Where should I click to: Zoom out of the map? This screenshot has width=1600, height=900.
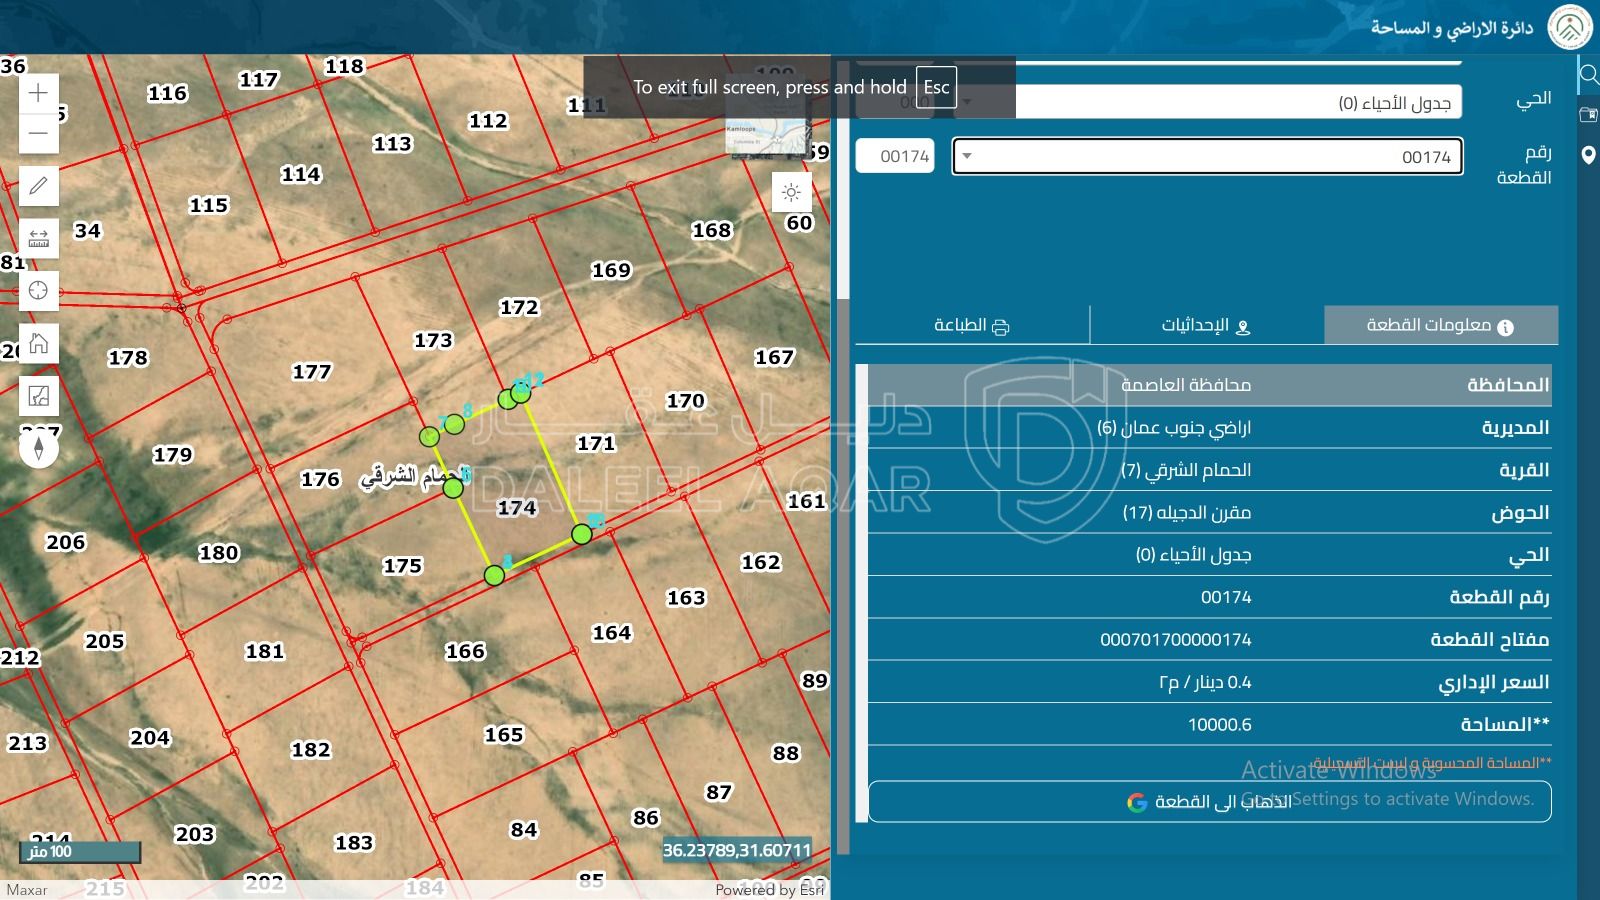pos(38,133)
